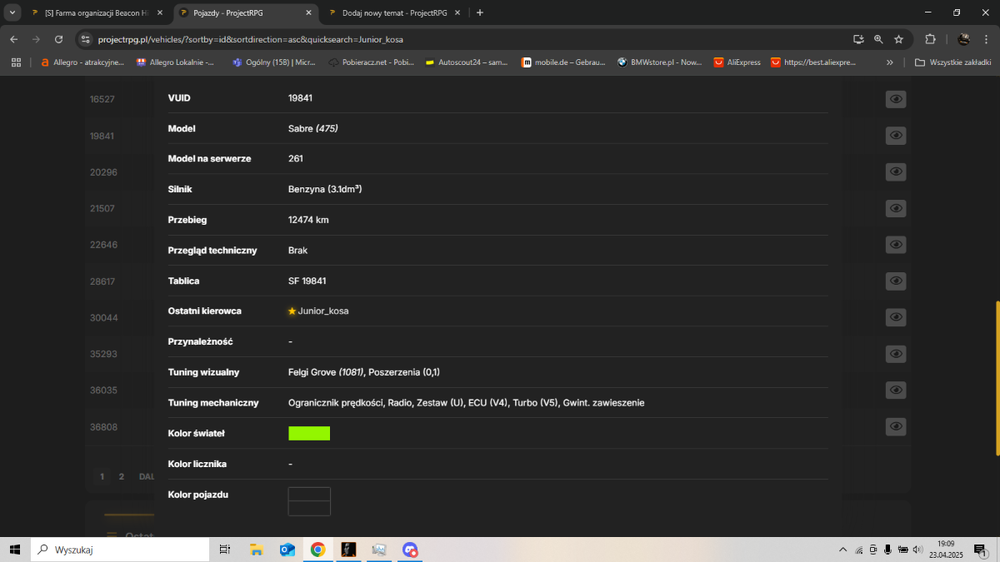Image resolution: width=1000 pixels, height=562 pixels.
Task: Reveal vehicle 36035 with eye icon
Action: click(895, 390)
